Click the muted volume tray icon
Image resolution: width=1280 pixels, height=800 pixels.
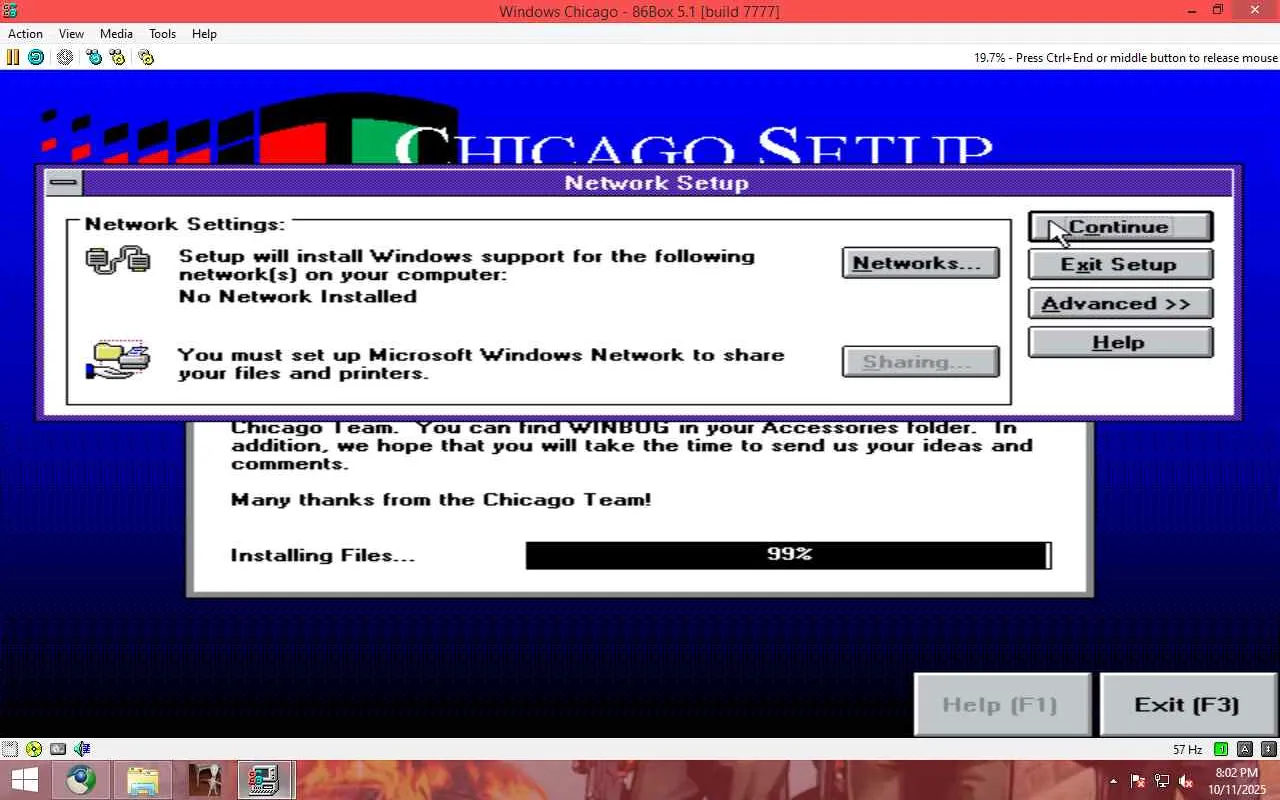click(1186, 781)
